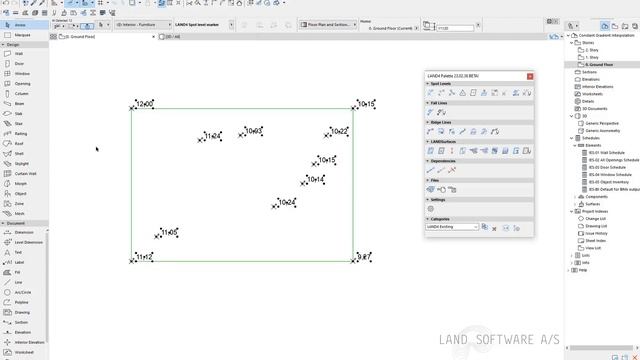Switch navigator to Project Map mode
The height and width of the screenshot is (360, 640).
click(605, 26)
